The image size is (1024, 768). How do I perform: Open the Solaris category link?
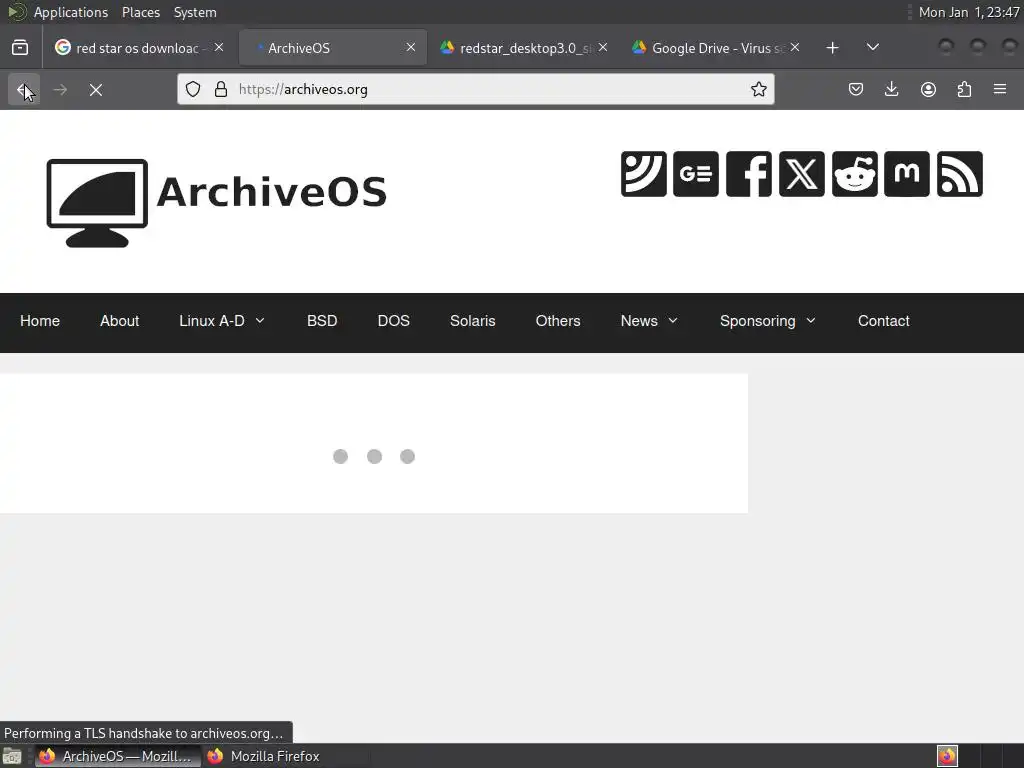[x=472, y=321]
